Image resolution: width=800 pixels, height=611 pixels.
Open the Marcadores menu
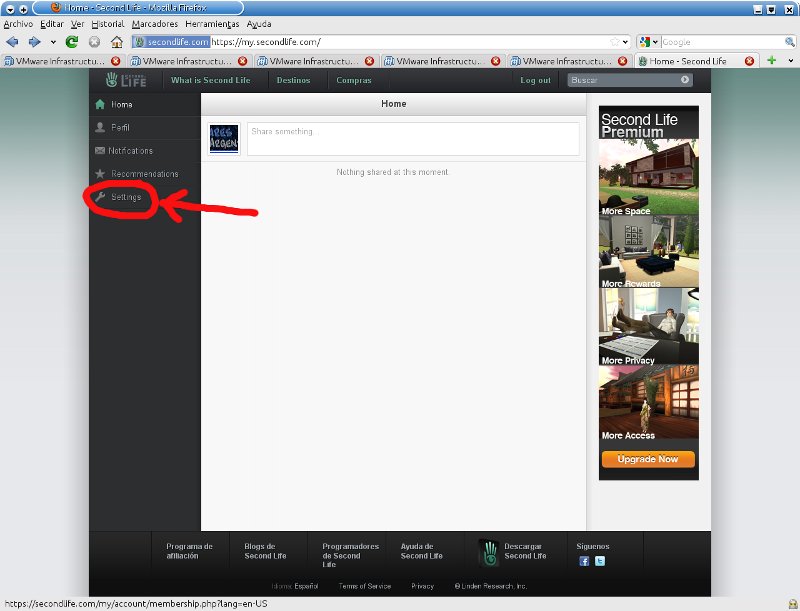click(155, 24)
